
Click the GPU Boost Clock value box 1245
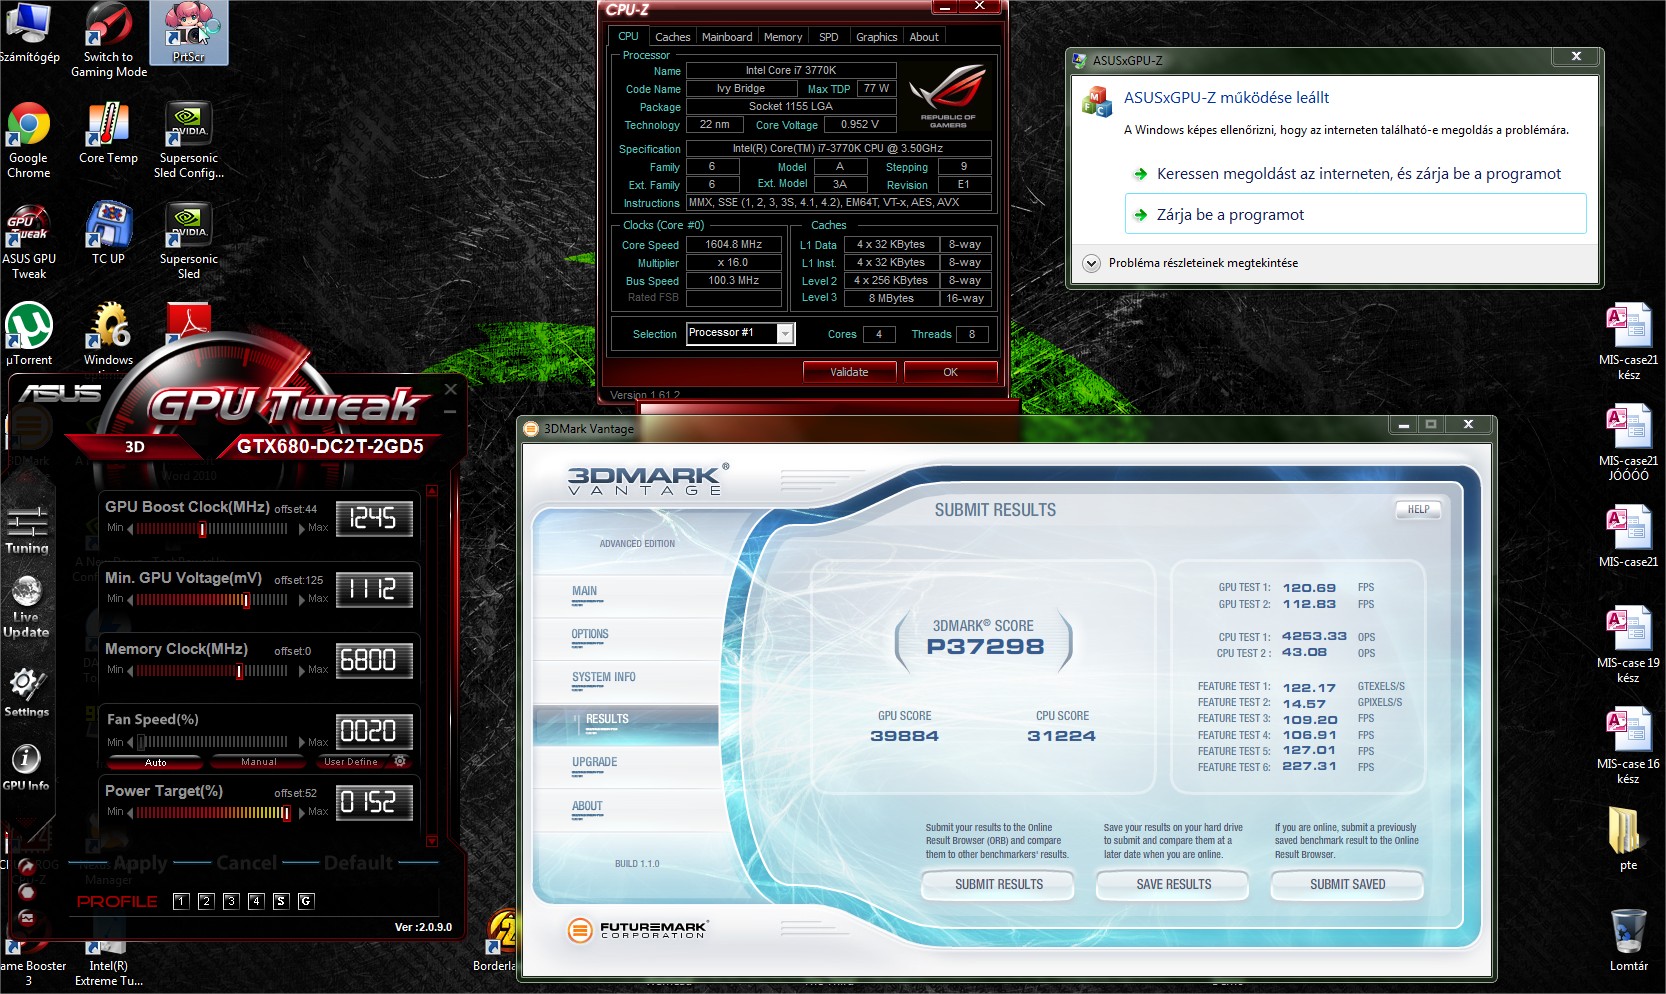(374, 518)
